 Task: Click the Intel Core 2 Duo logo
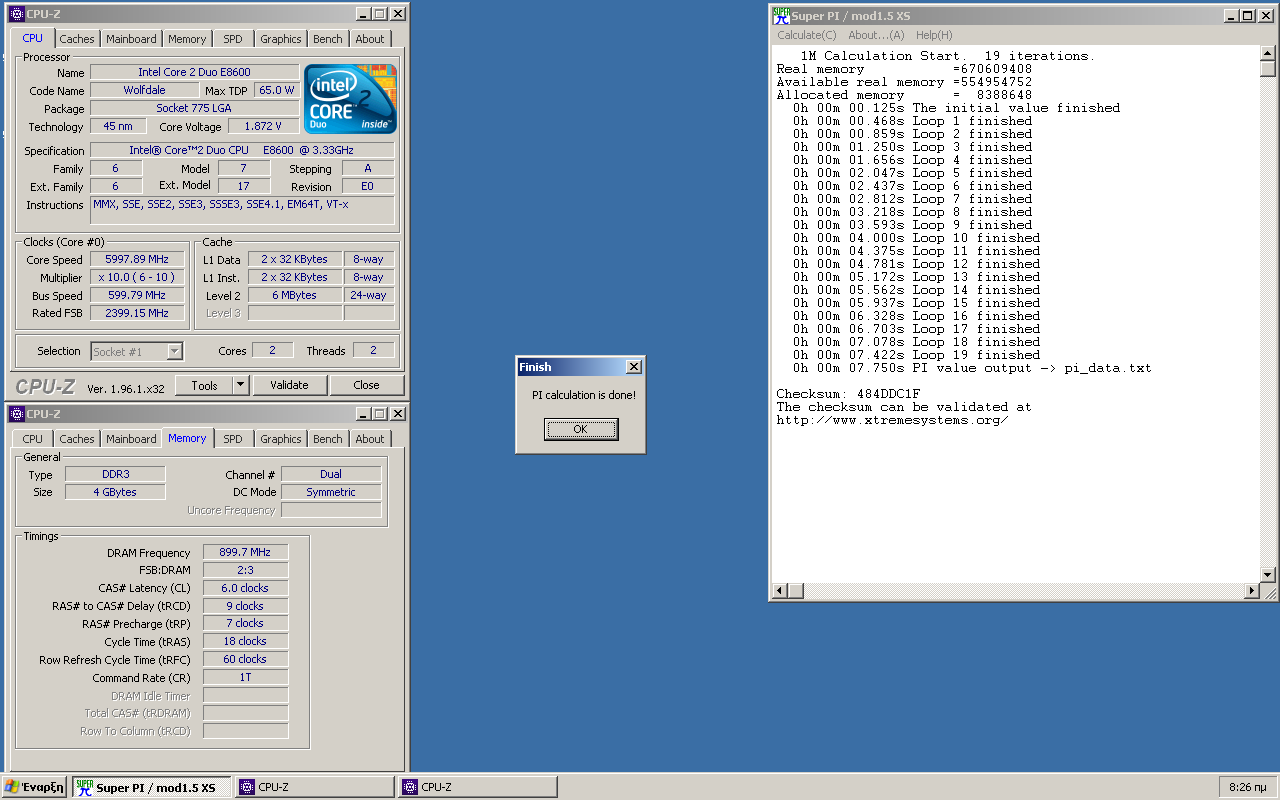click(x=350, y=99)
